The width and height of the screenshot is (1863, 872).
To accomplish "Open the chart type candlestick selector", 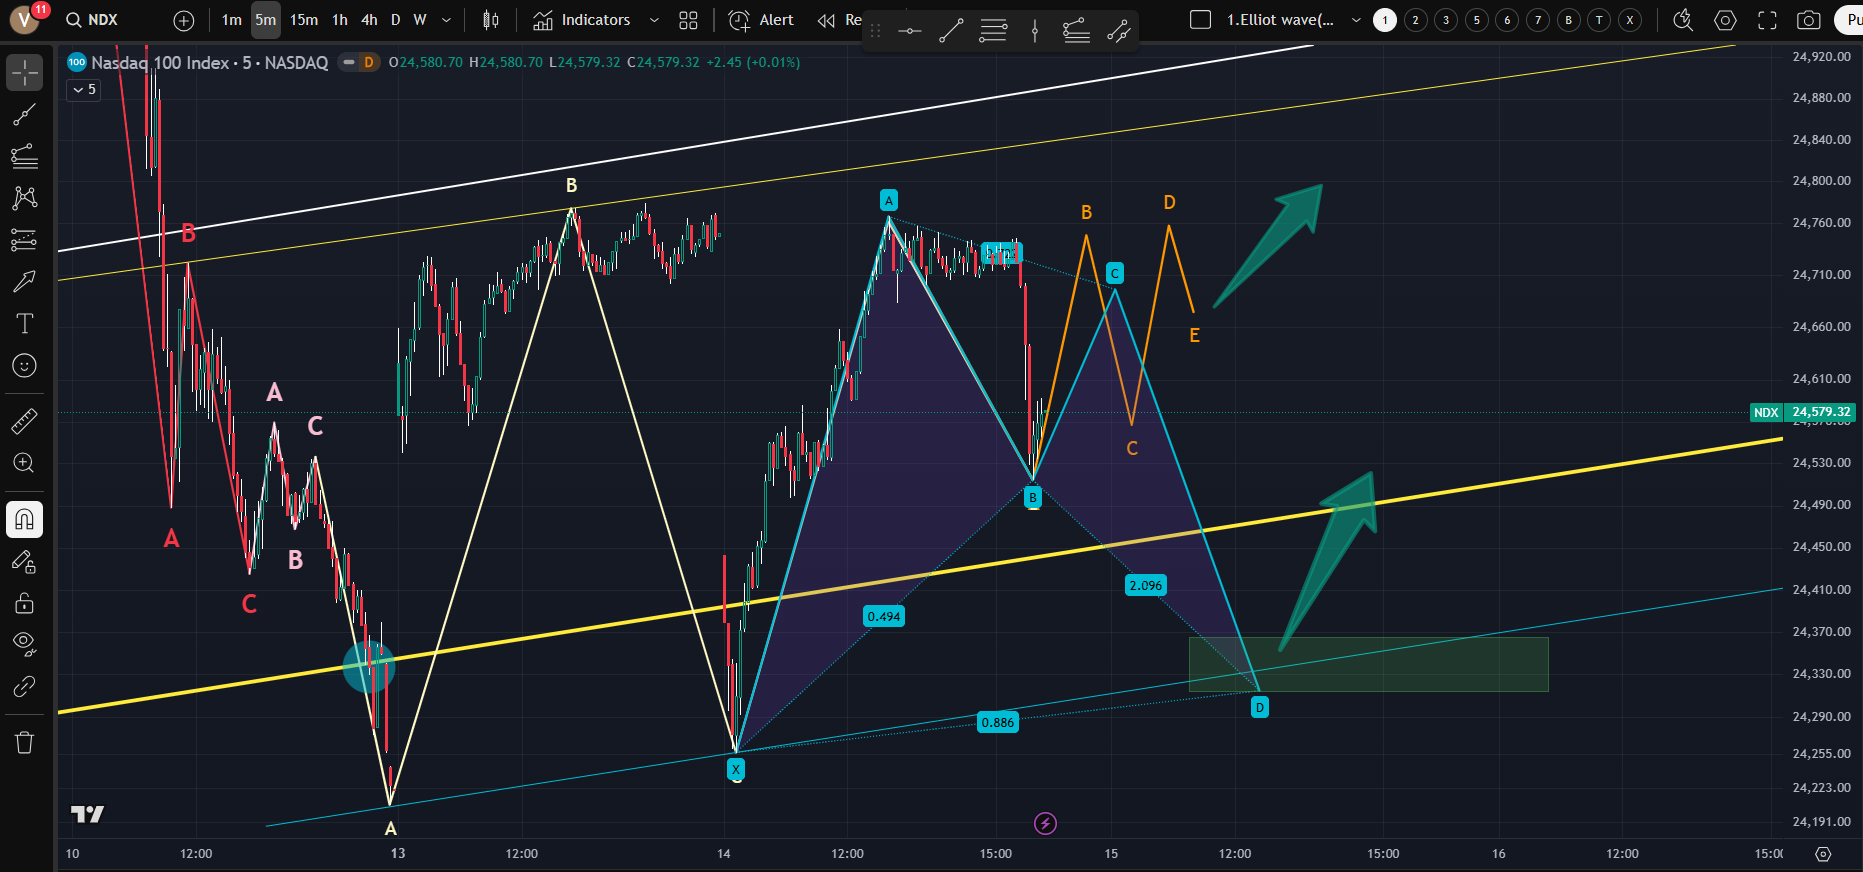I will (x=490, y=20).
